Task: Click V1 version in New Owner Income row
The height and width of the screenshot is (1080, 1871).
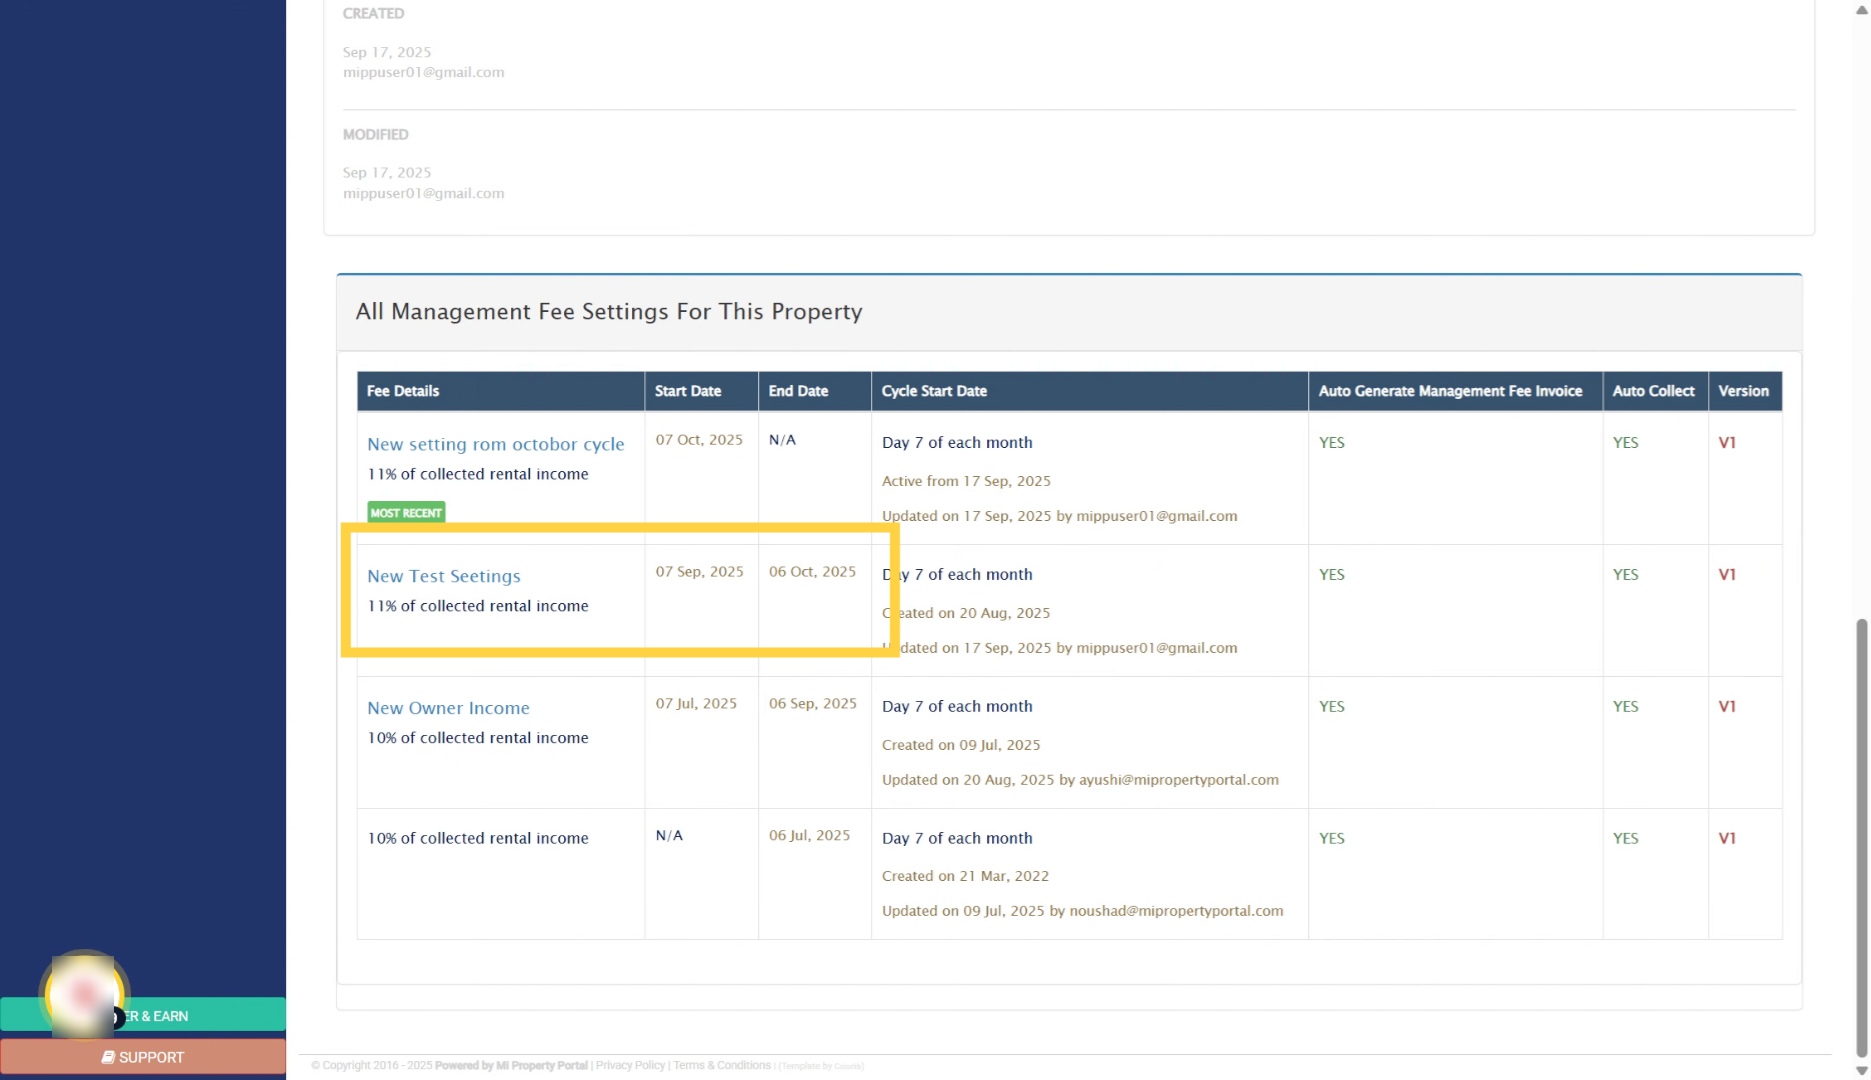Action: [1727, 707]
